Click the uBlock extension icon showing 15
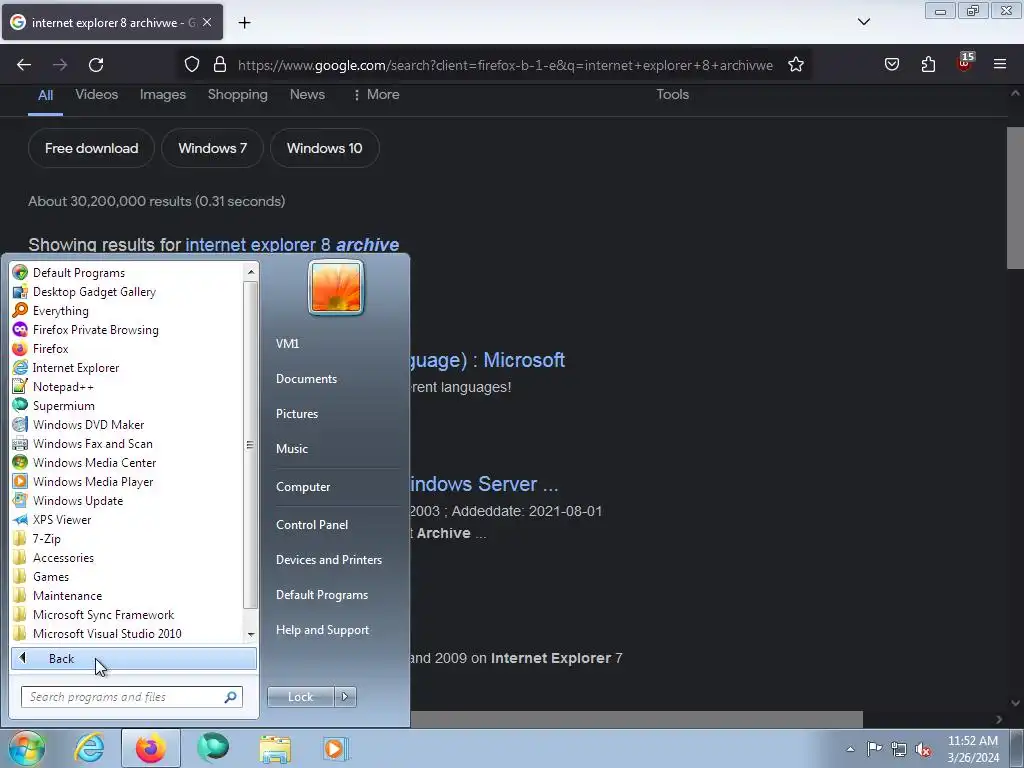This screenshot has width=1024, height=768. click(965, 63)
